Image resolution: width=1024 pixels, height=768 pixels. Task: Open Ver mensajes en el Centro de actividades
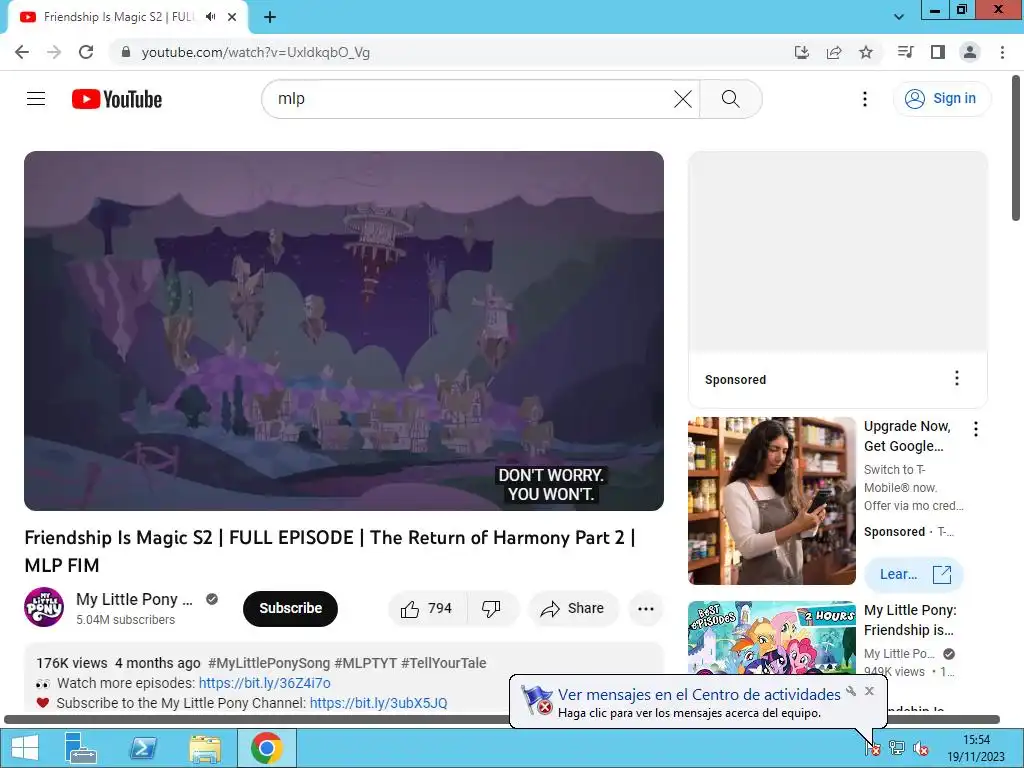[699, 695]
